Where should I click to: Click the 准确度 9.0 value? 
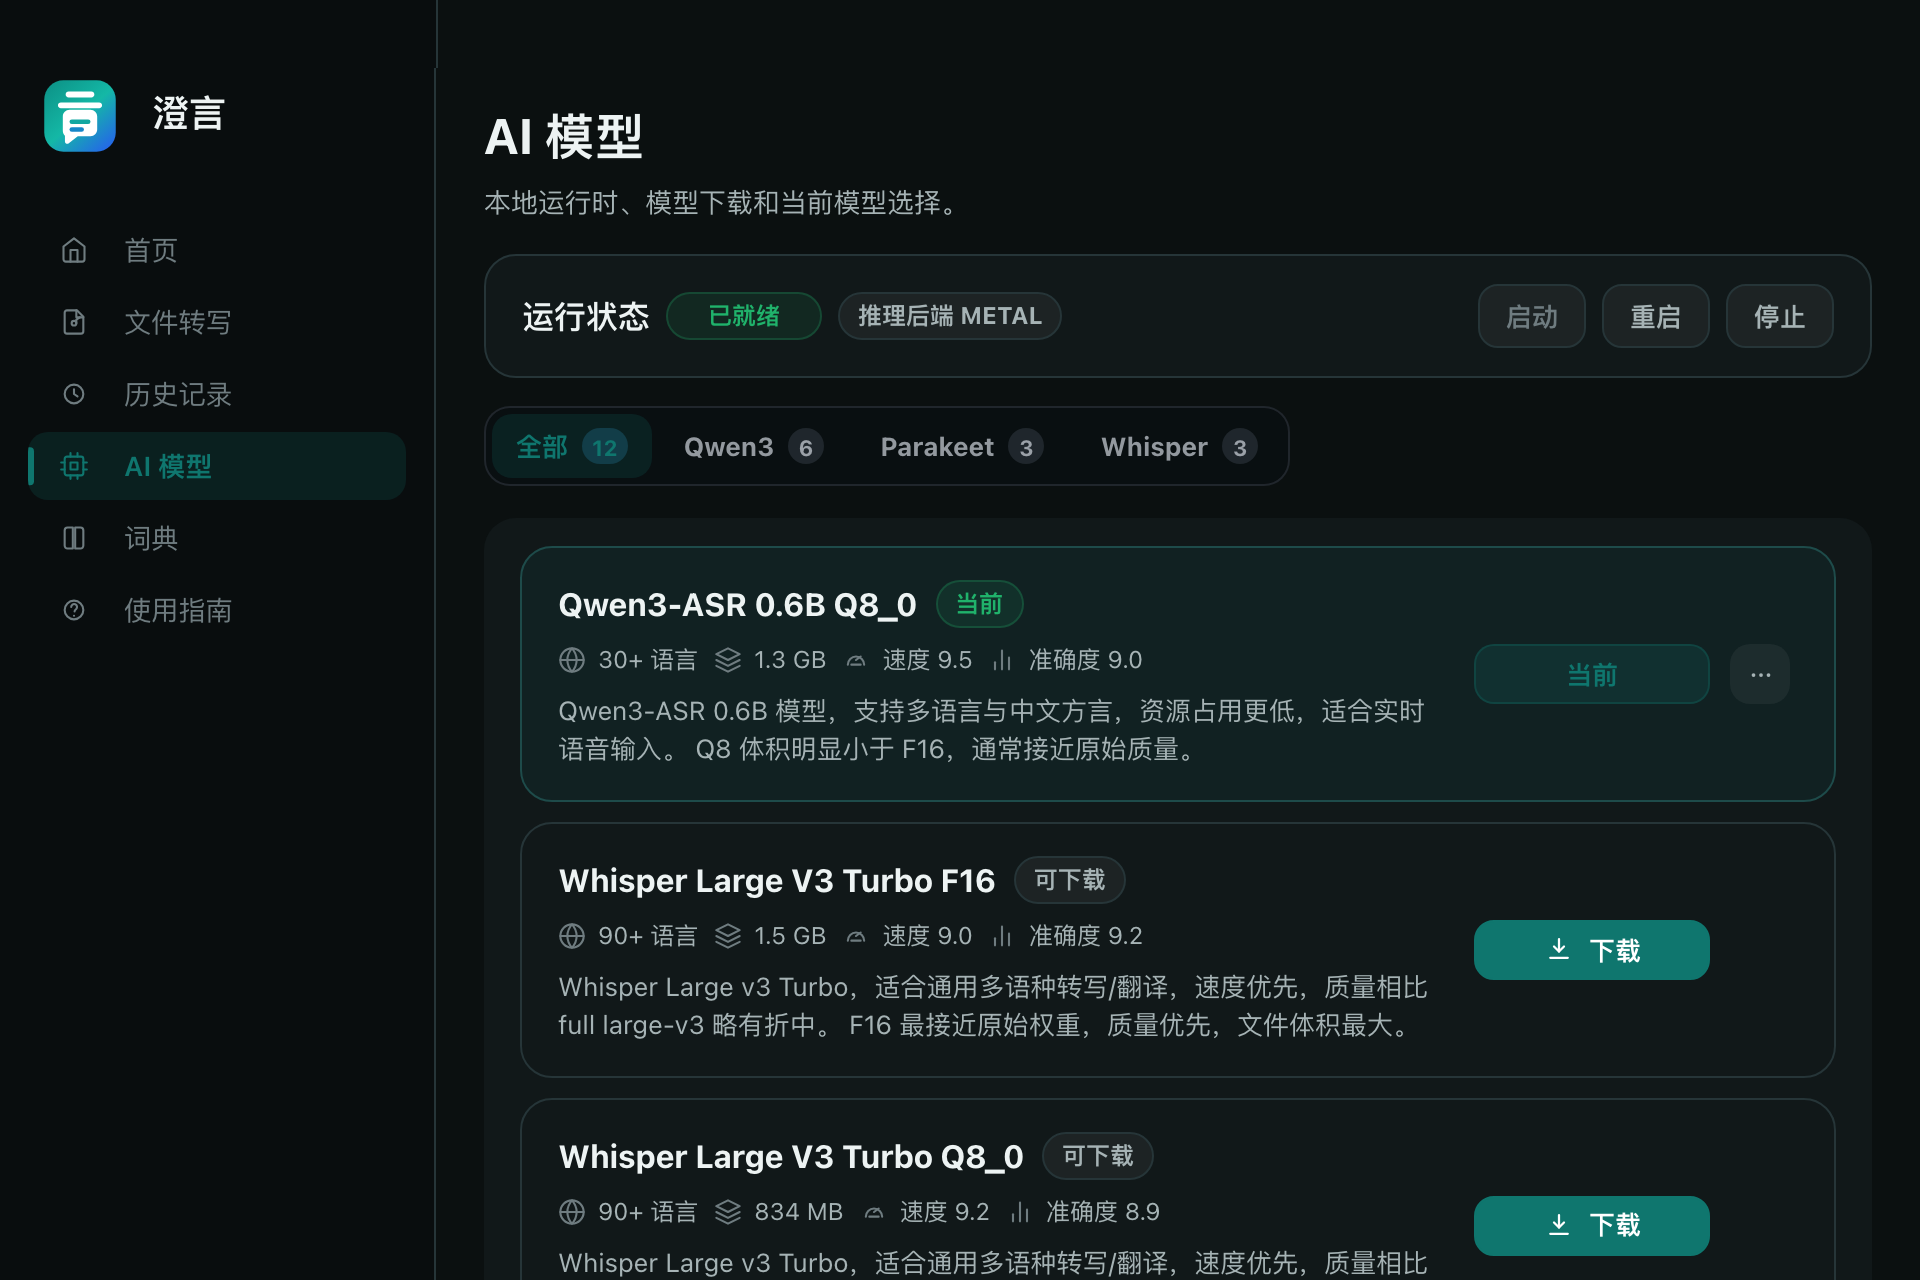1086,660
